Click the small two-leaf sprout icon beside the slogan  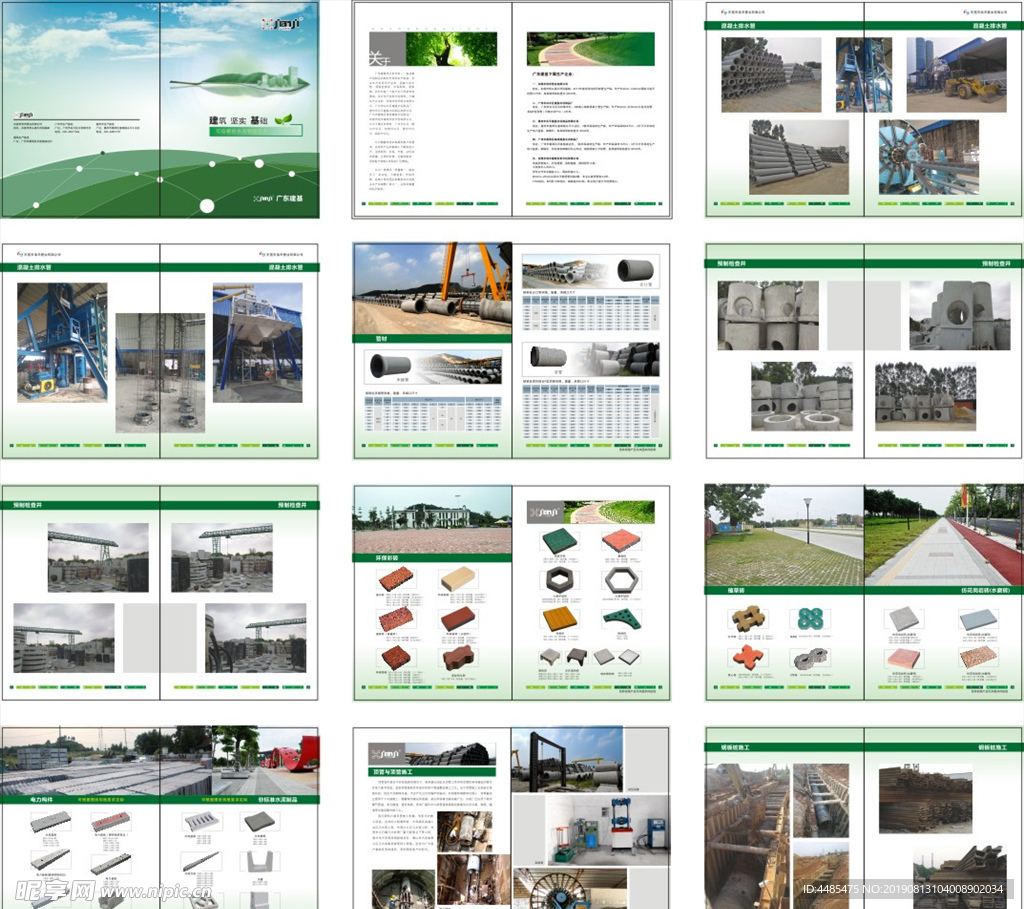[x=284, y=118]
